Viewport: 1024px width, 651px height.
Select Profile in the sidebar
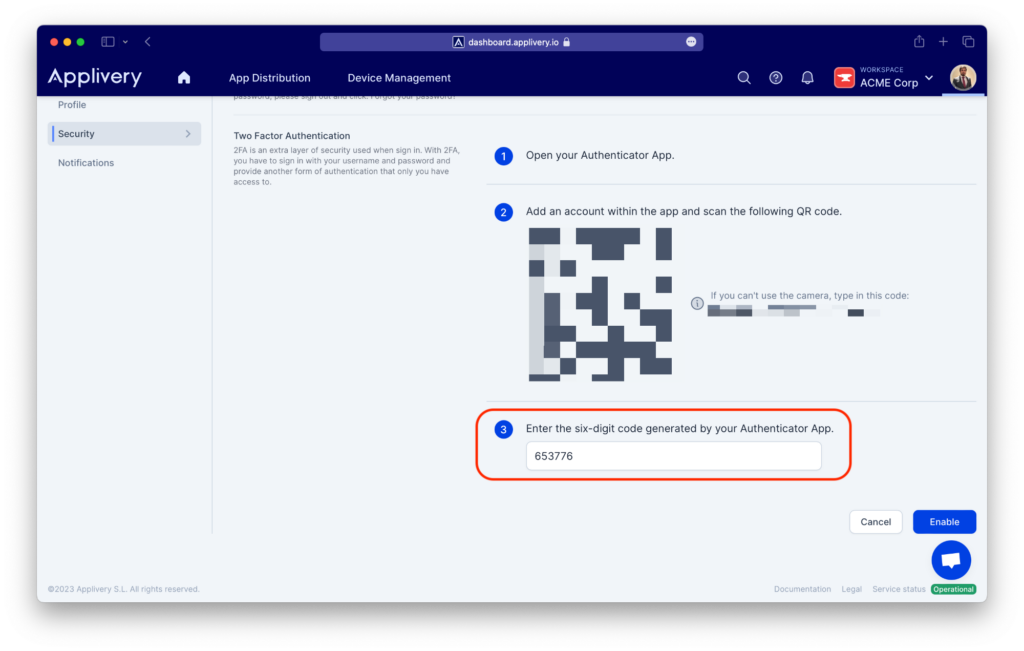pyautogui.click(x=72, y=104)
